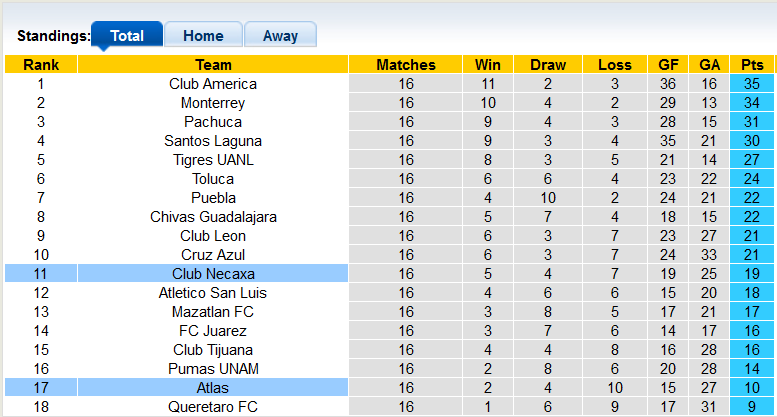Select the Away standings tab

tap(280, 36)
